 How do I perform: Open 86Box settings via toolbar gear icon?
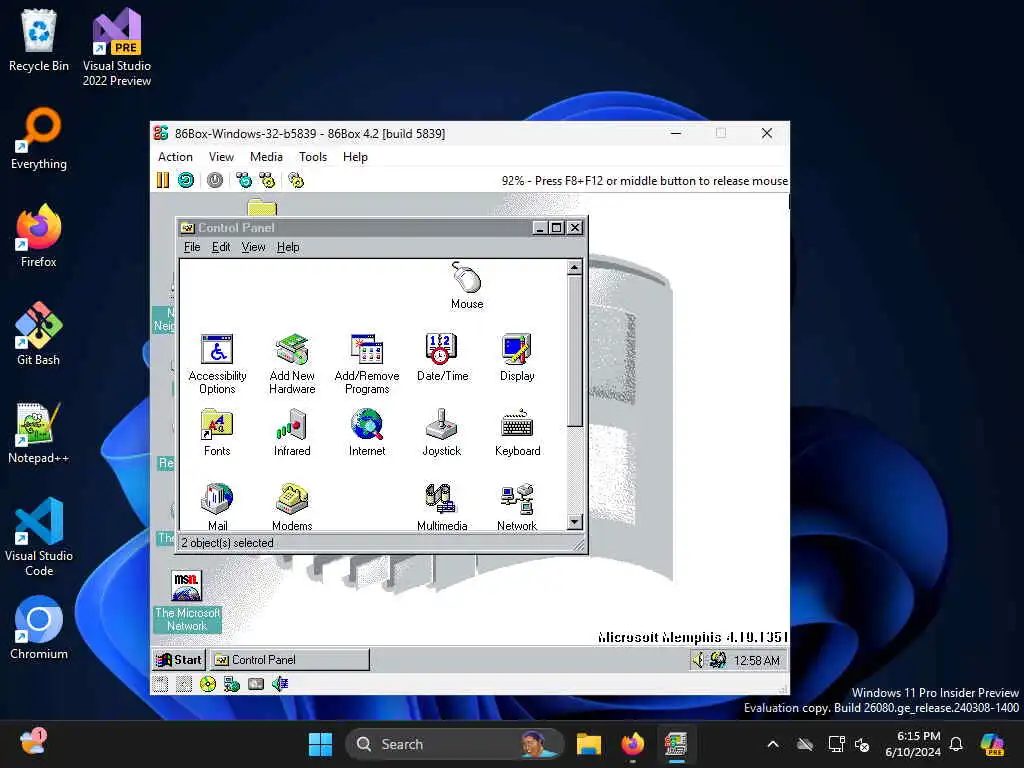tap(296, 180)
